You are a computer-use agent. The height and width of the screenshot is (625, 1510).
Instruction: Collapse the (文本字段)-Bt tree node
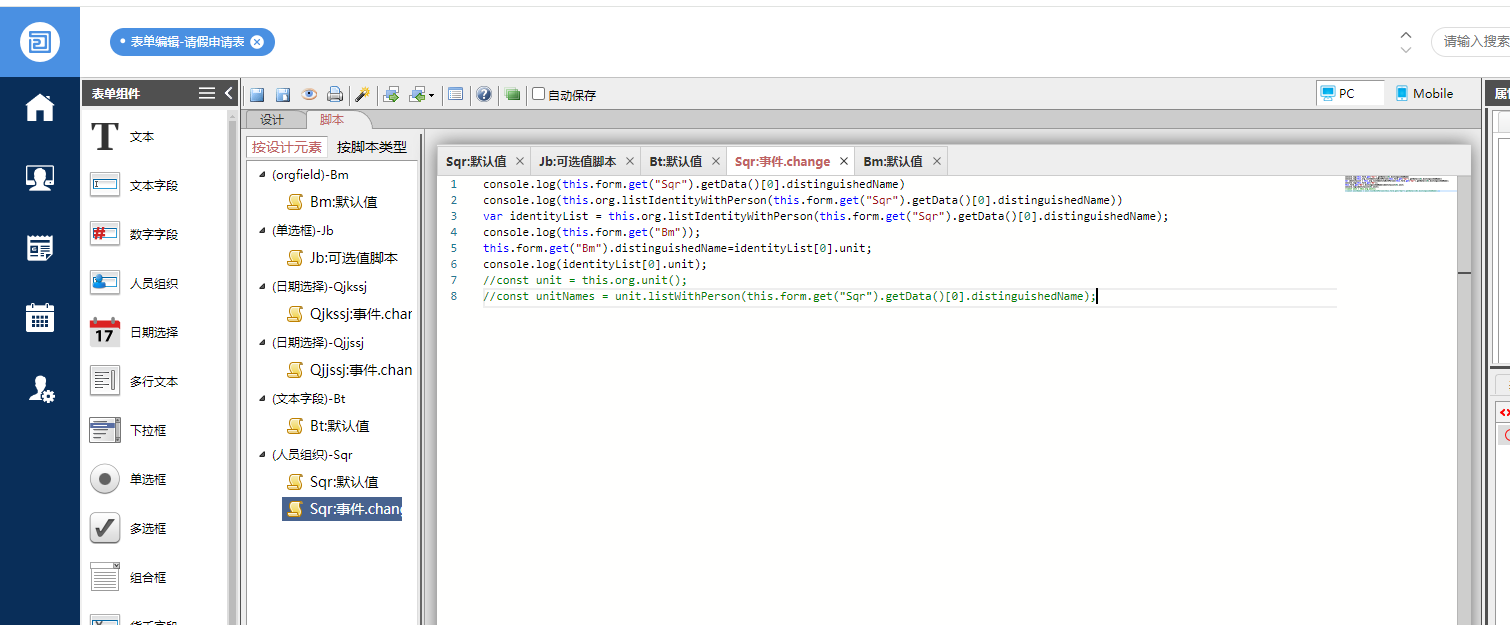pos(262,399)
